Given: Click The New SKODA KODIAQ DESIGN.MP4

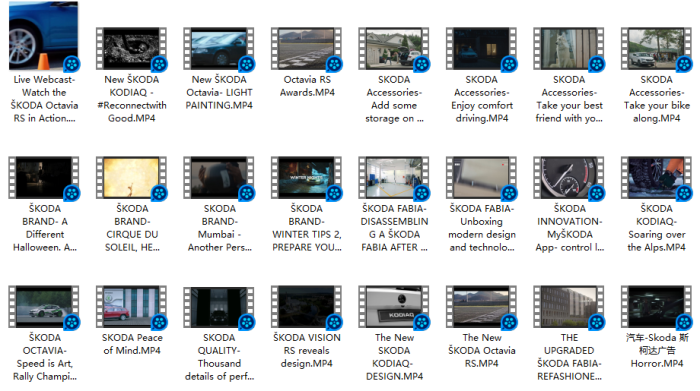Looking at the screenshot, I should pos(394,307).
